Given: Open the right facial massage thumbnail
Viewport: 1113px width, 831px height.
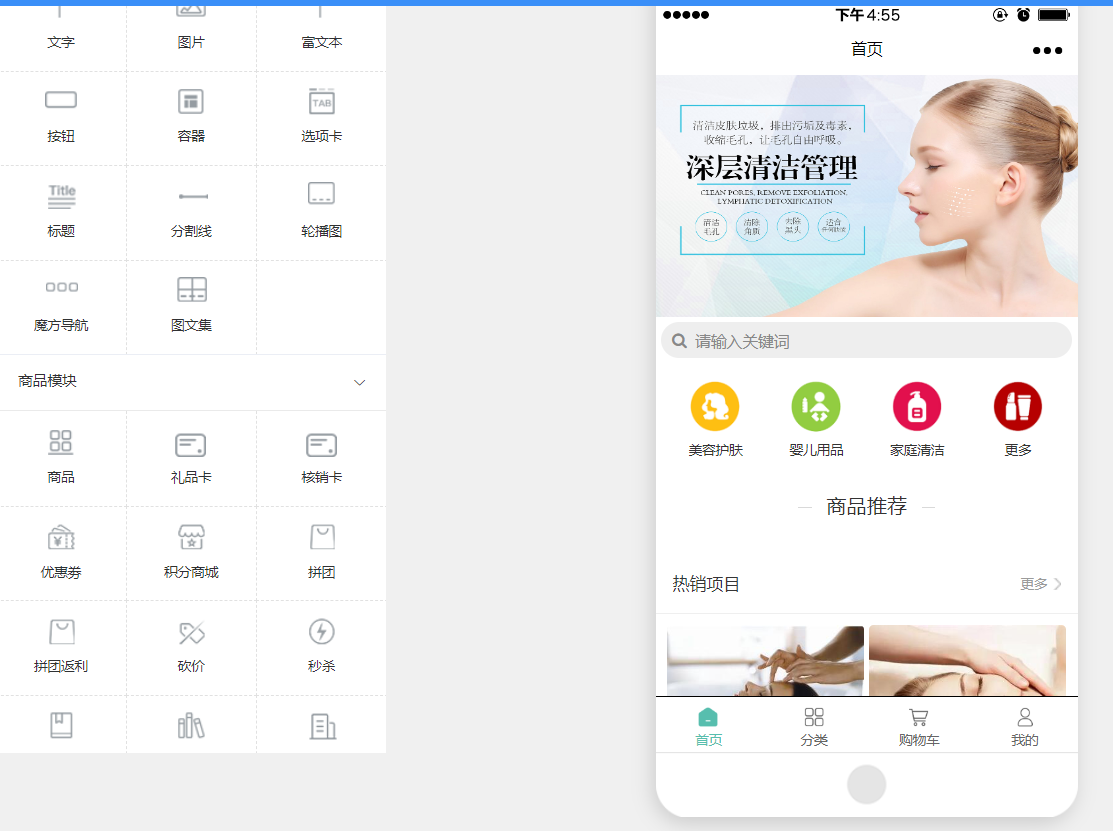Looking at the screenshot, I should pos(967,661).
